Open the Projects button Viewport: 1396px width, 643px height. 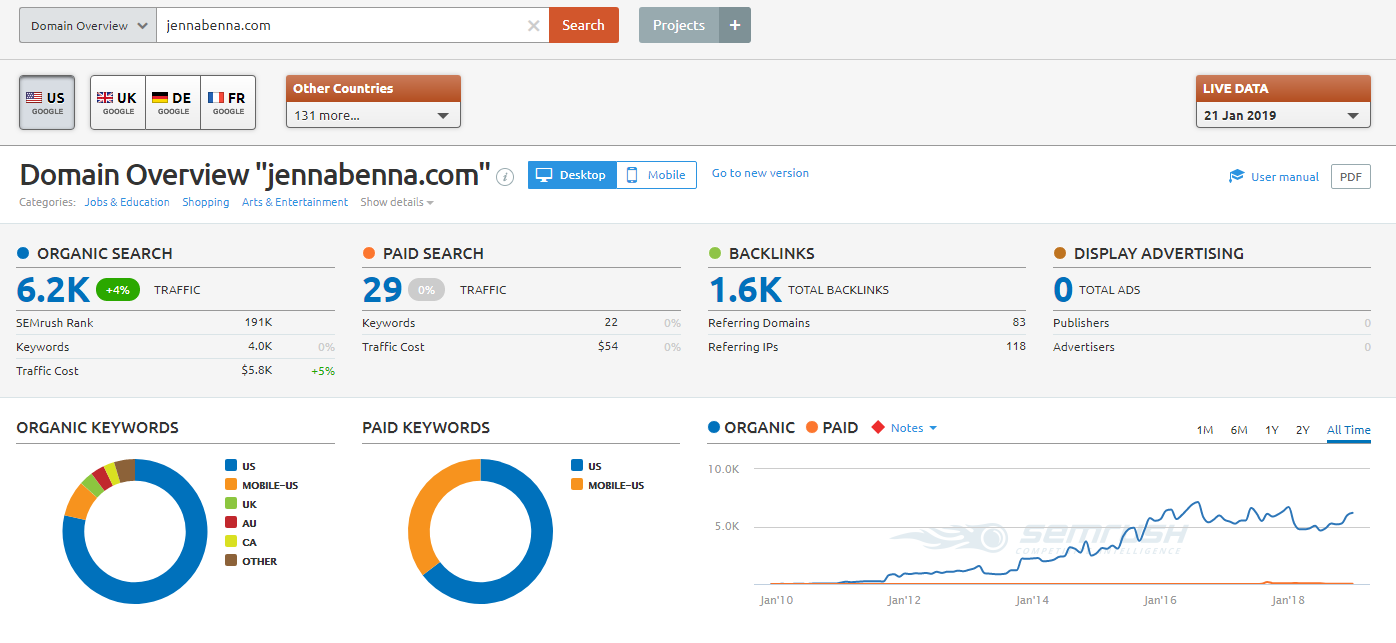(x=679, y=25)
